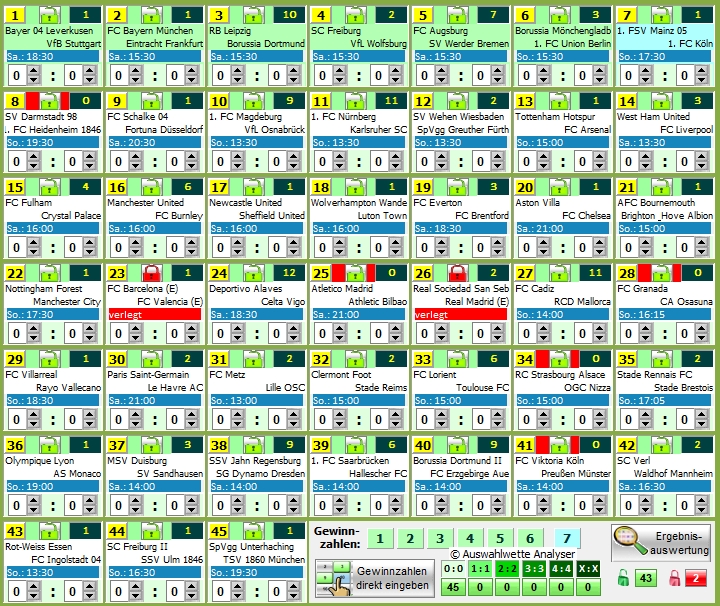
Task: Toggle lock state of match 15 FC Fulham
Action: (50, 187)
